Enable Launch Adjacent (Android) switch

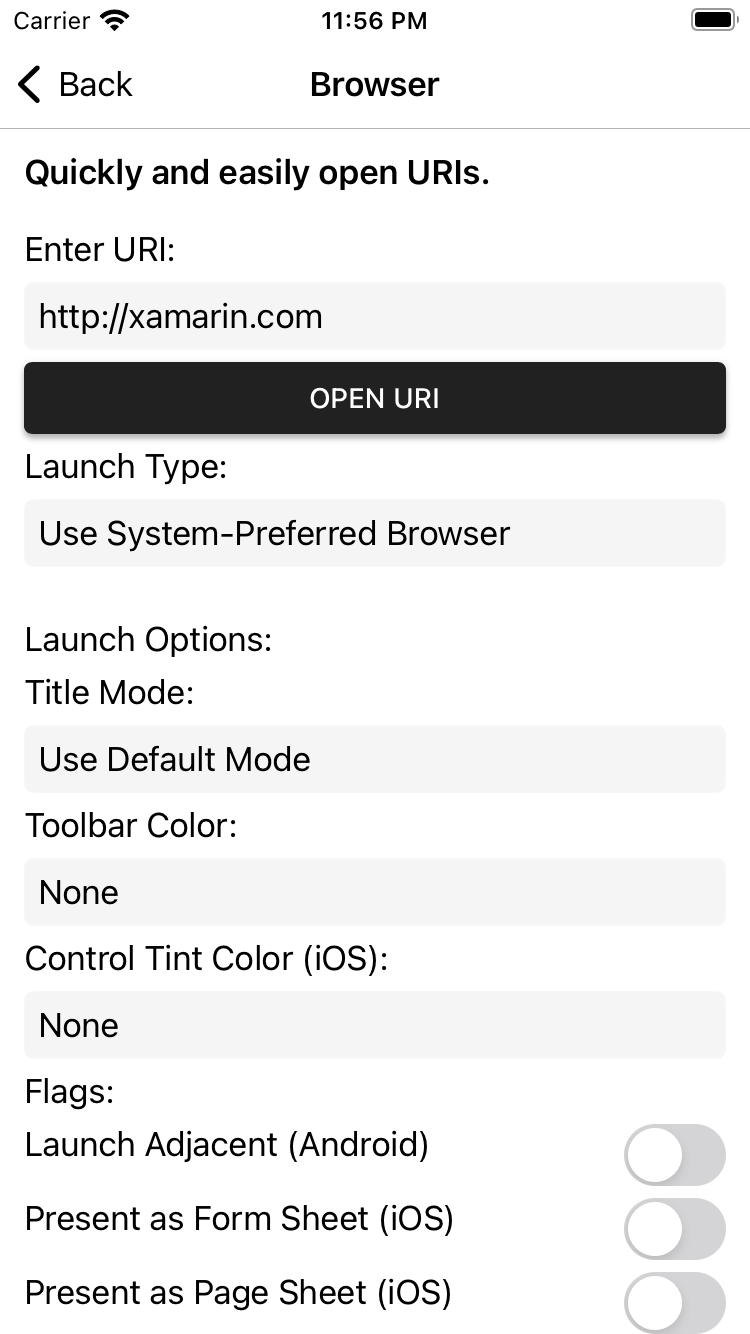(675, 1155)
